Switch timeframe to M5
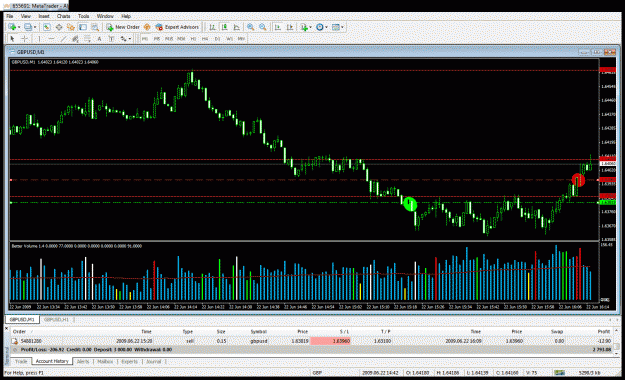The width and height of the screenshot is (625, 380). point(157,39)
